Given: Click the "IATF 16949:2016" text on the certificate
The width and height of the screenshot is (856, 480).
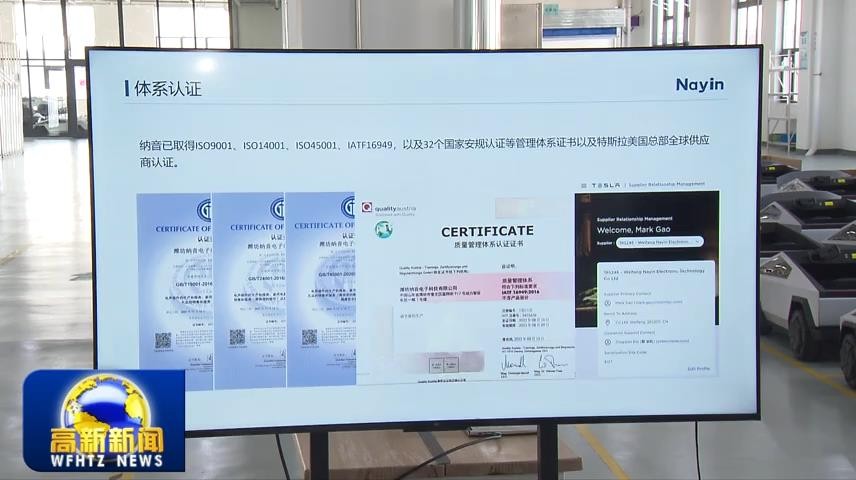Looking at the screenshot, I should pyautogui.click(x=520, y=293).
